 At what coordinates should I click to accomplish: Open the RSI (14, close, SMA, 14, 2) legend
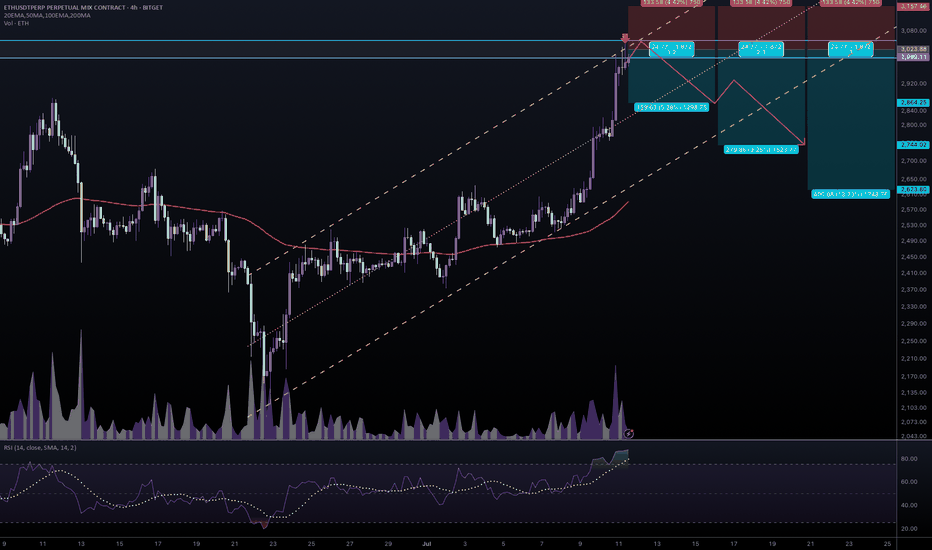[x=40, y=447]
